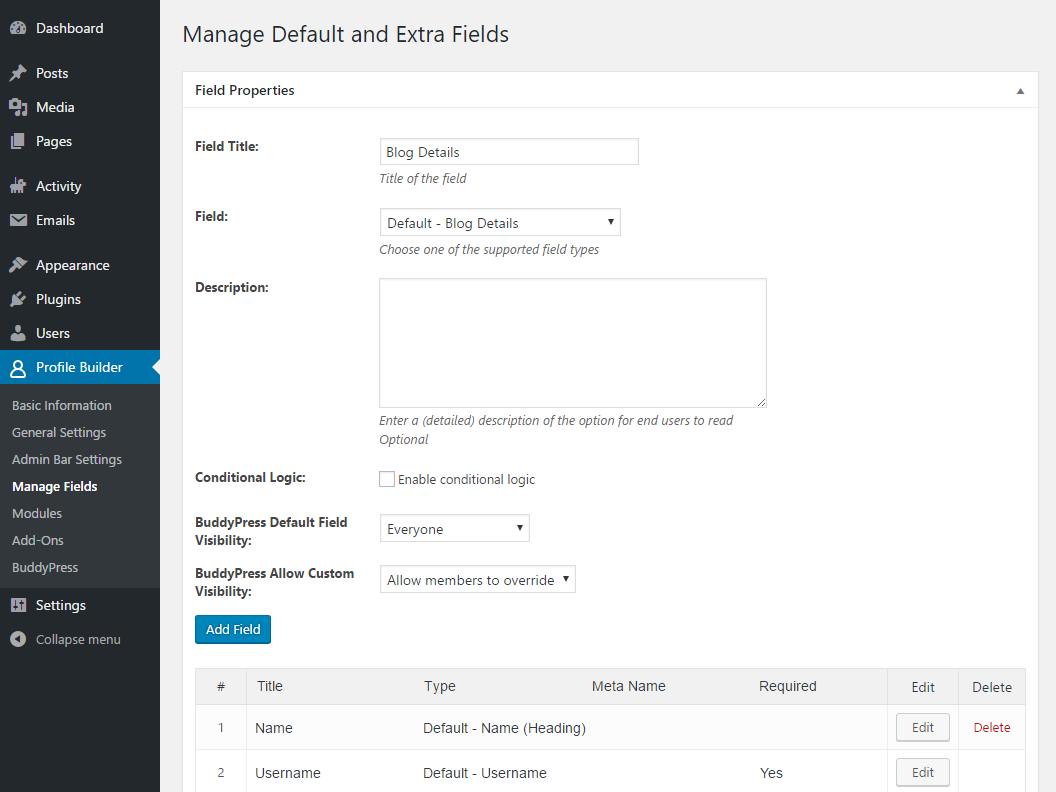Image resolution: width=1056 pixels, height=792 pixels.
Task: Click the Pages icon in sidebar
Action: 18,141
